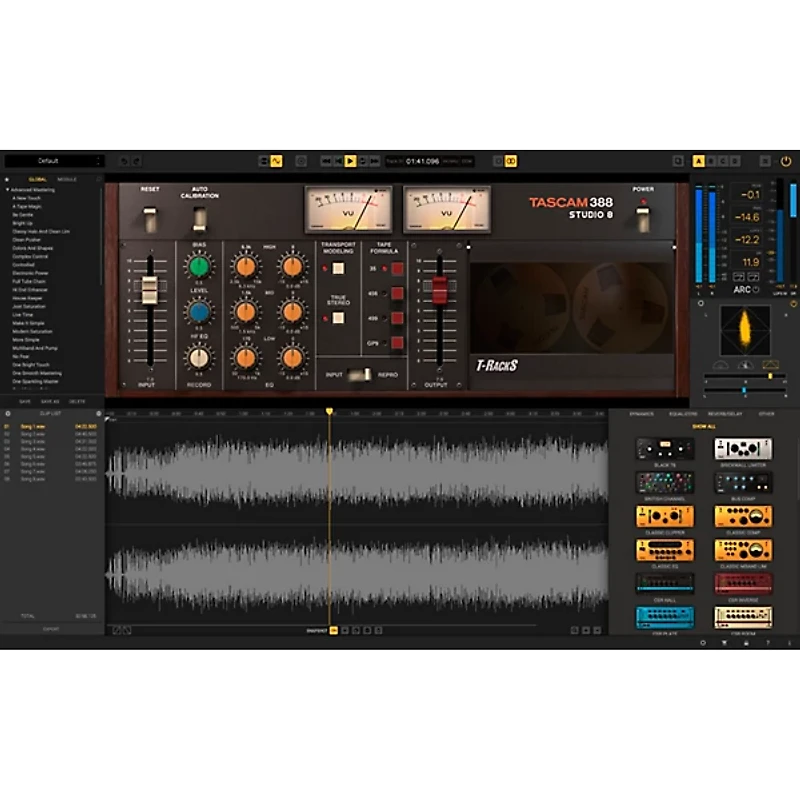Select the Black 76 compressor module
The image size is (800, 800).
point(664,449)
